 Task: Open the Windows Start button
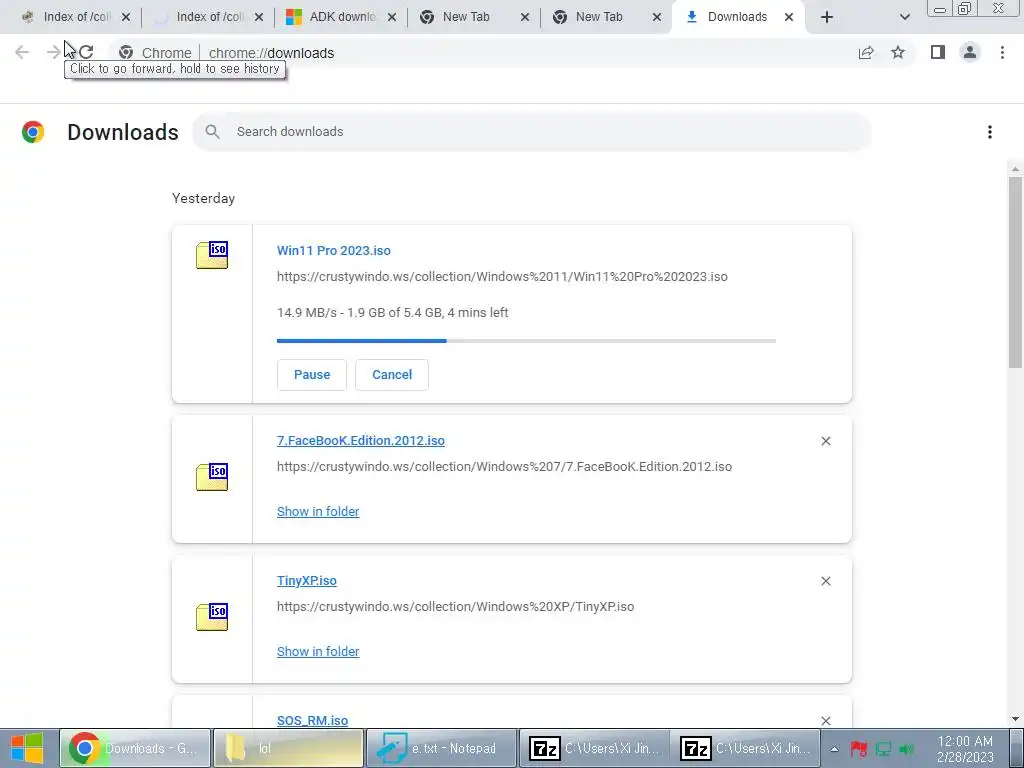click(x=27, y=748)
